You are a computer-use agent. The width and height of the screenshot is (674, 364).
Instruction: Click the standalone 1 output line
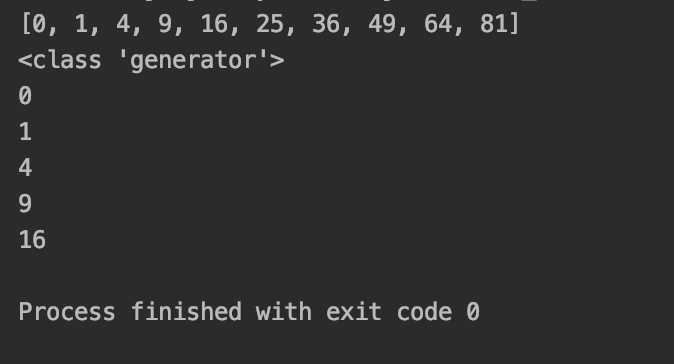point(25,132)
